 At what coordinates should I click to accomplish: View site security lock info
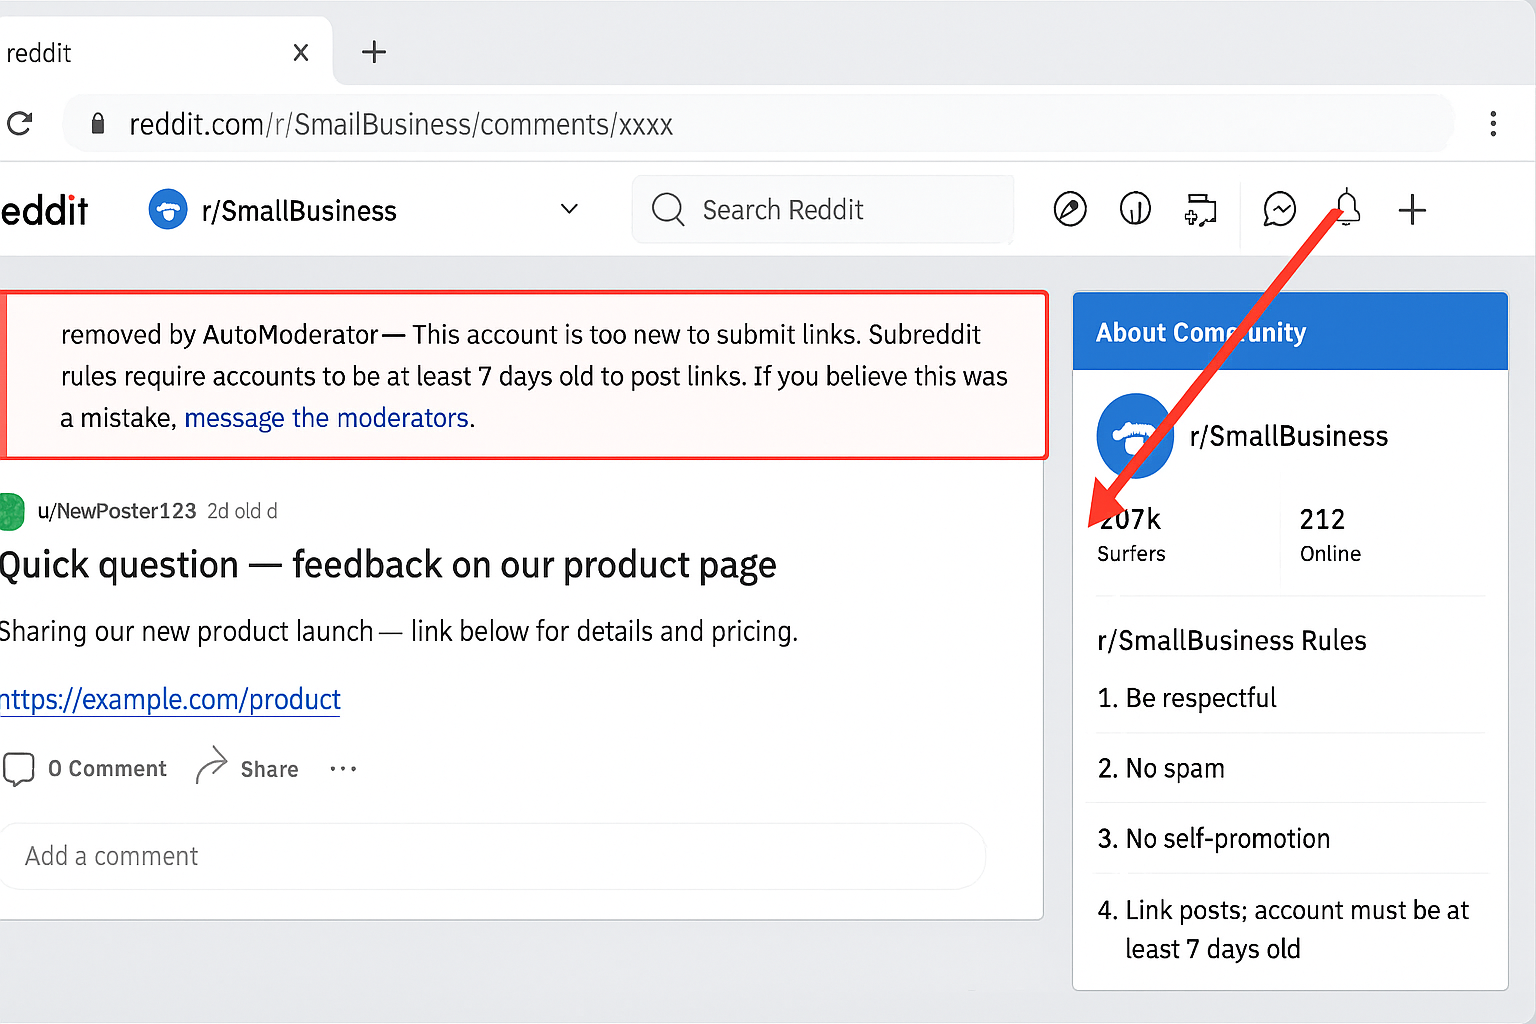[97, 124]
